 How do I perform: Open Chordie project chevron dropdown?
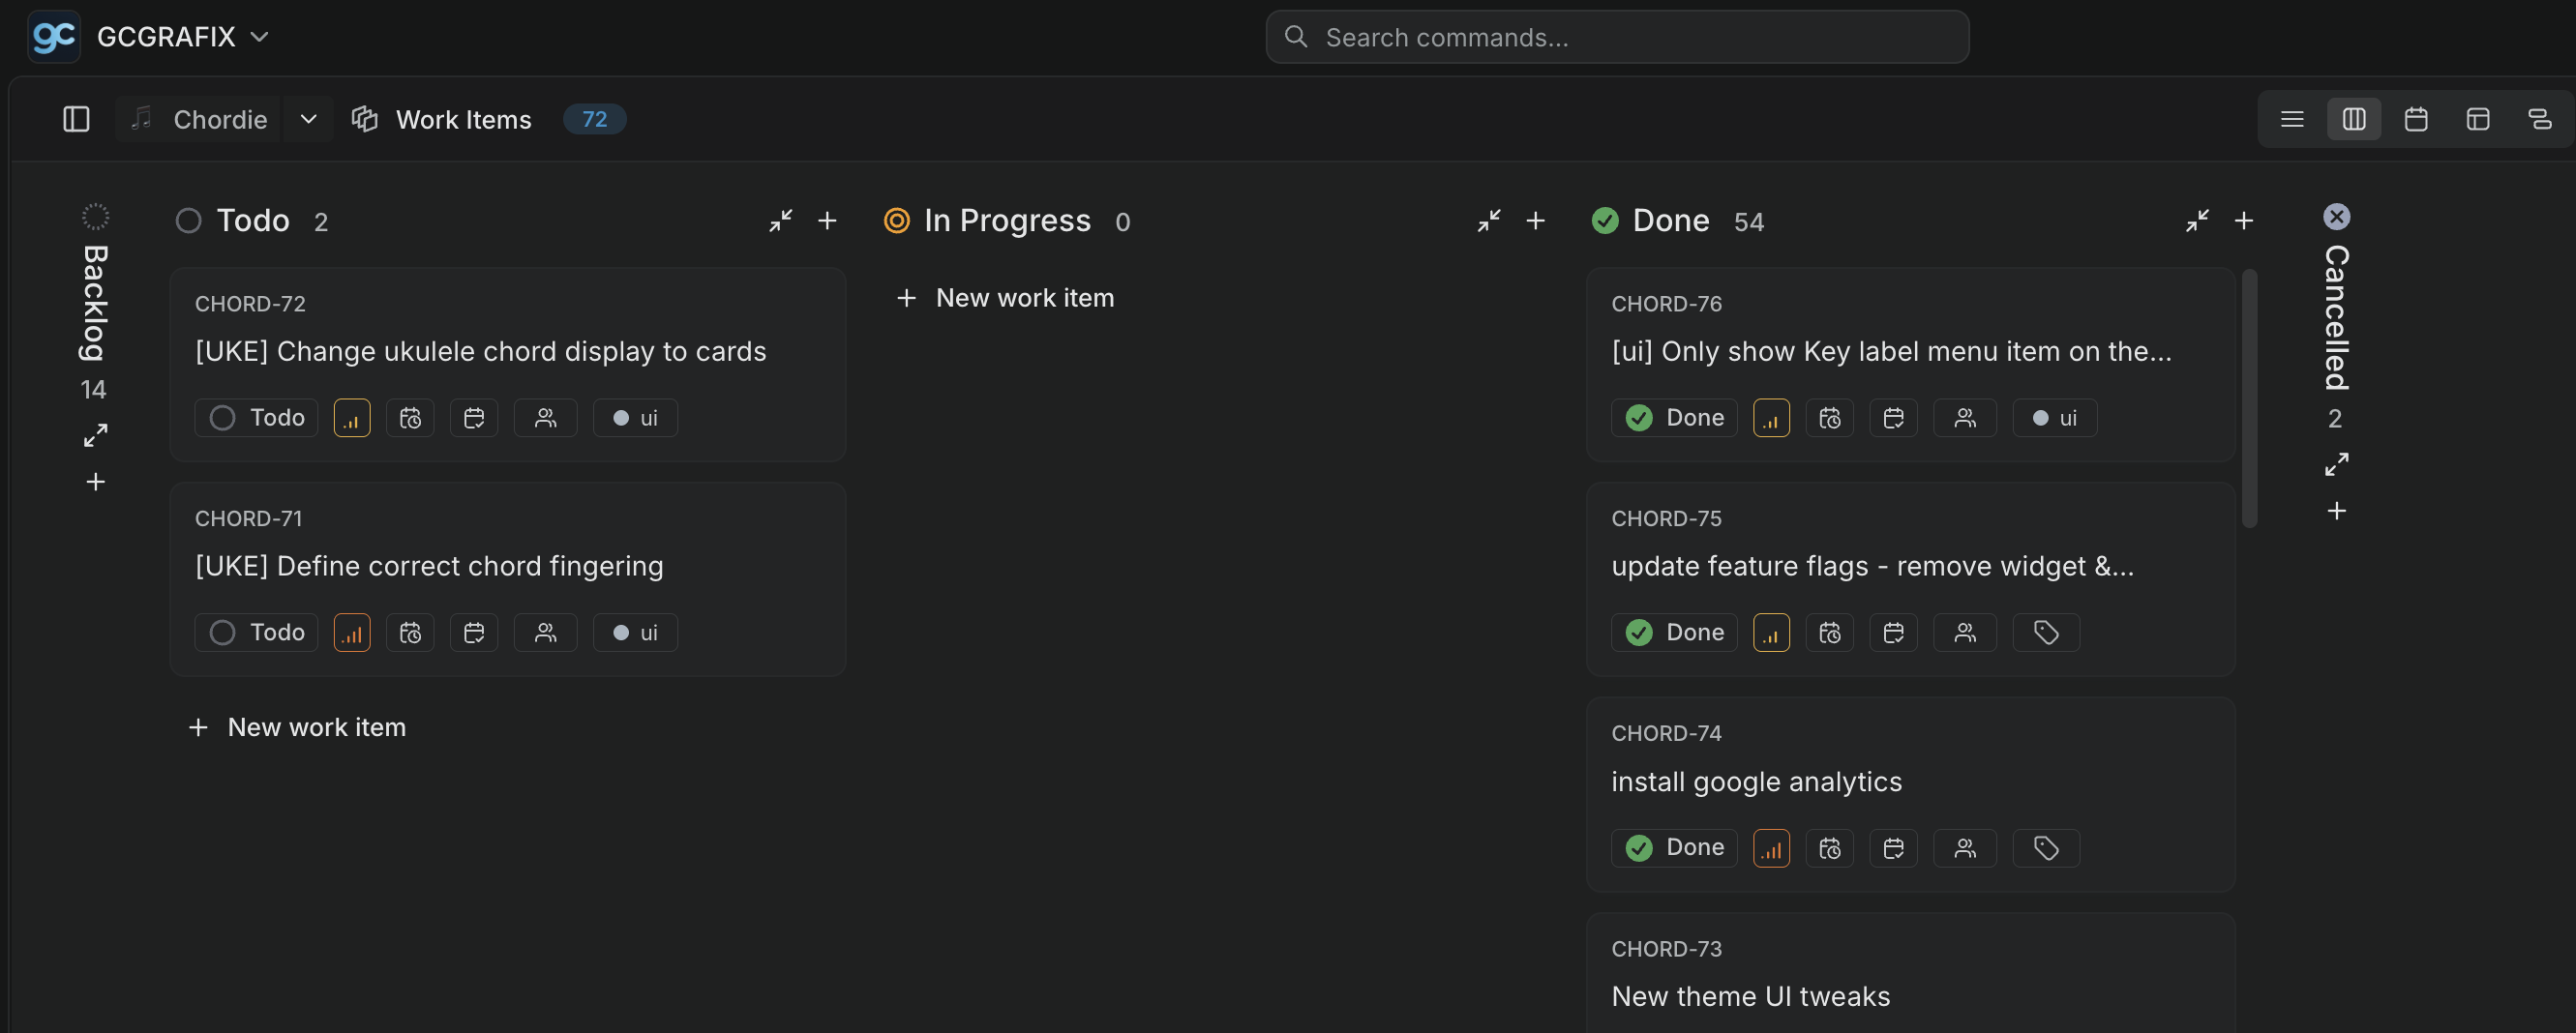(308, 119)
